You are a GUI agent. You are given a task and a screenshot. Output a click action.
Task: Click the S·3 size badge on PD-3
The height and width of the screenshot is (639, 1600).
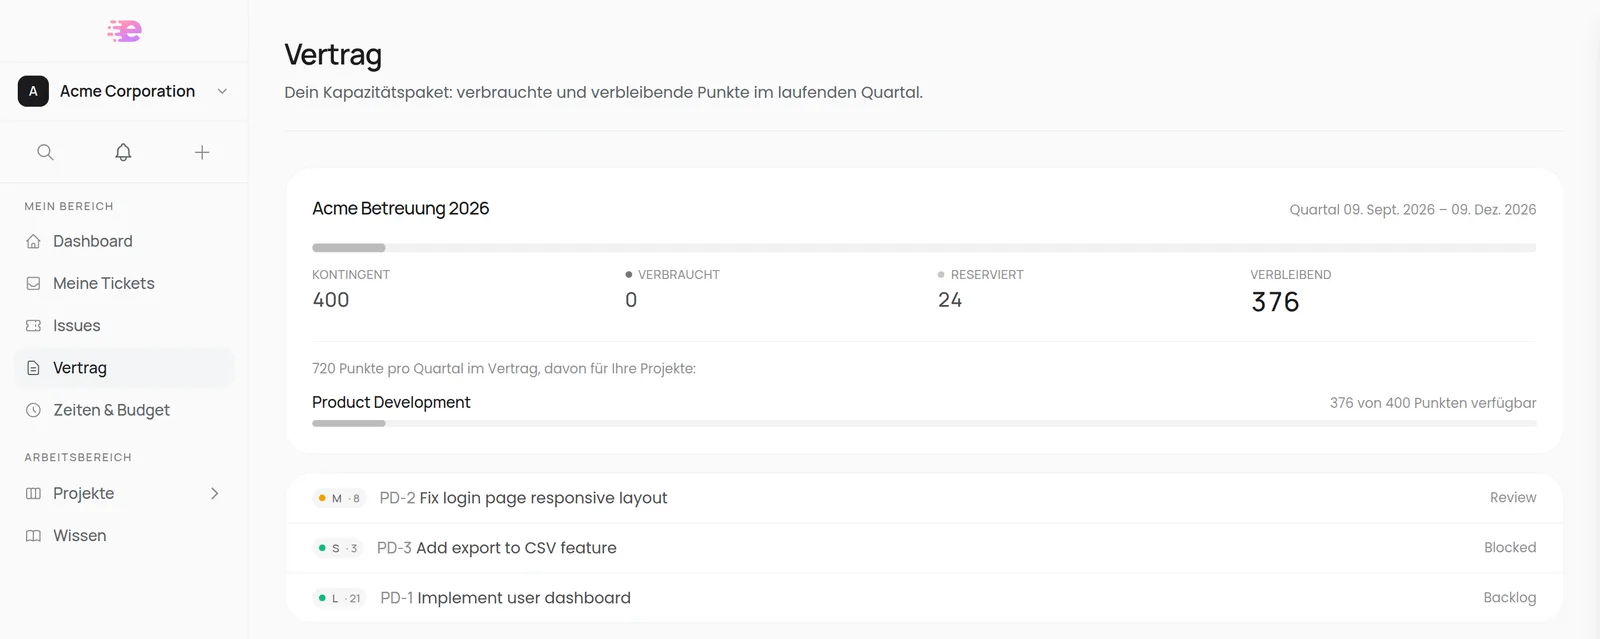[338, 548]
